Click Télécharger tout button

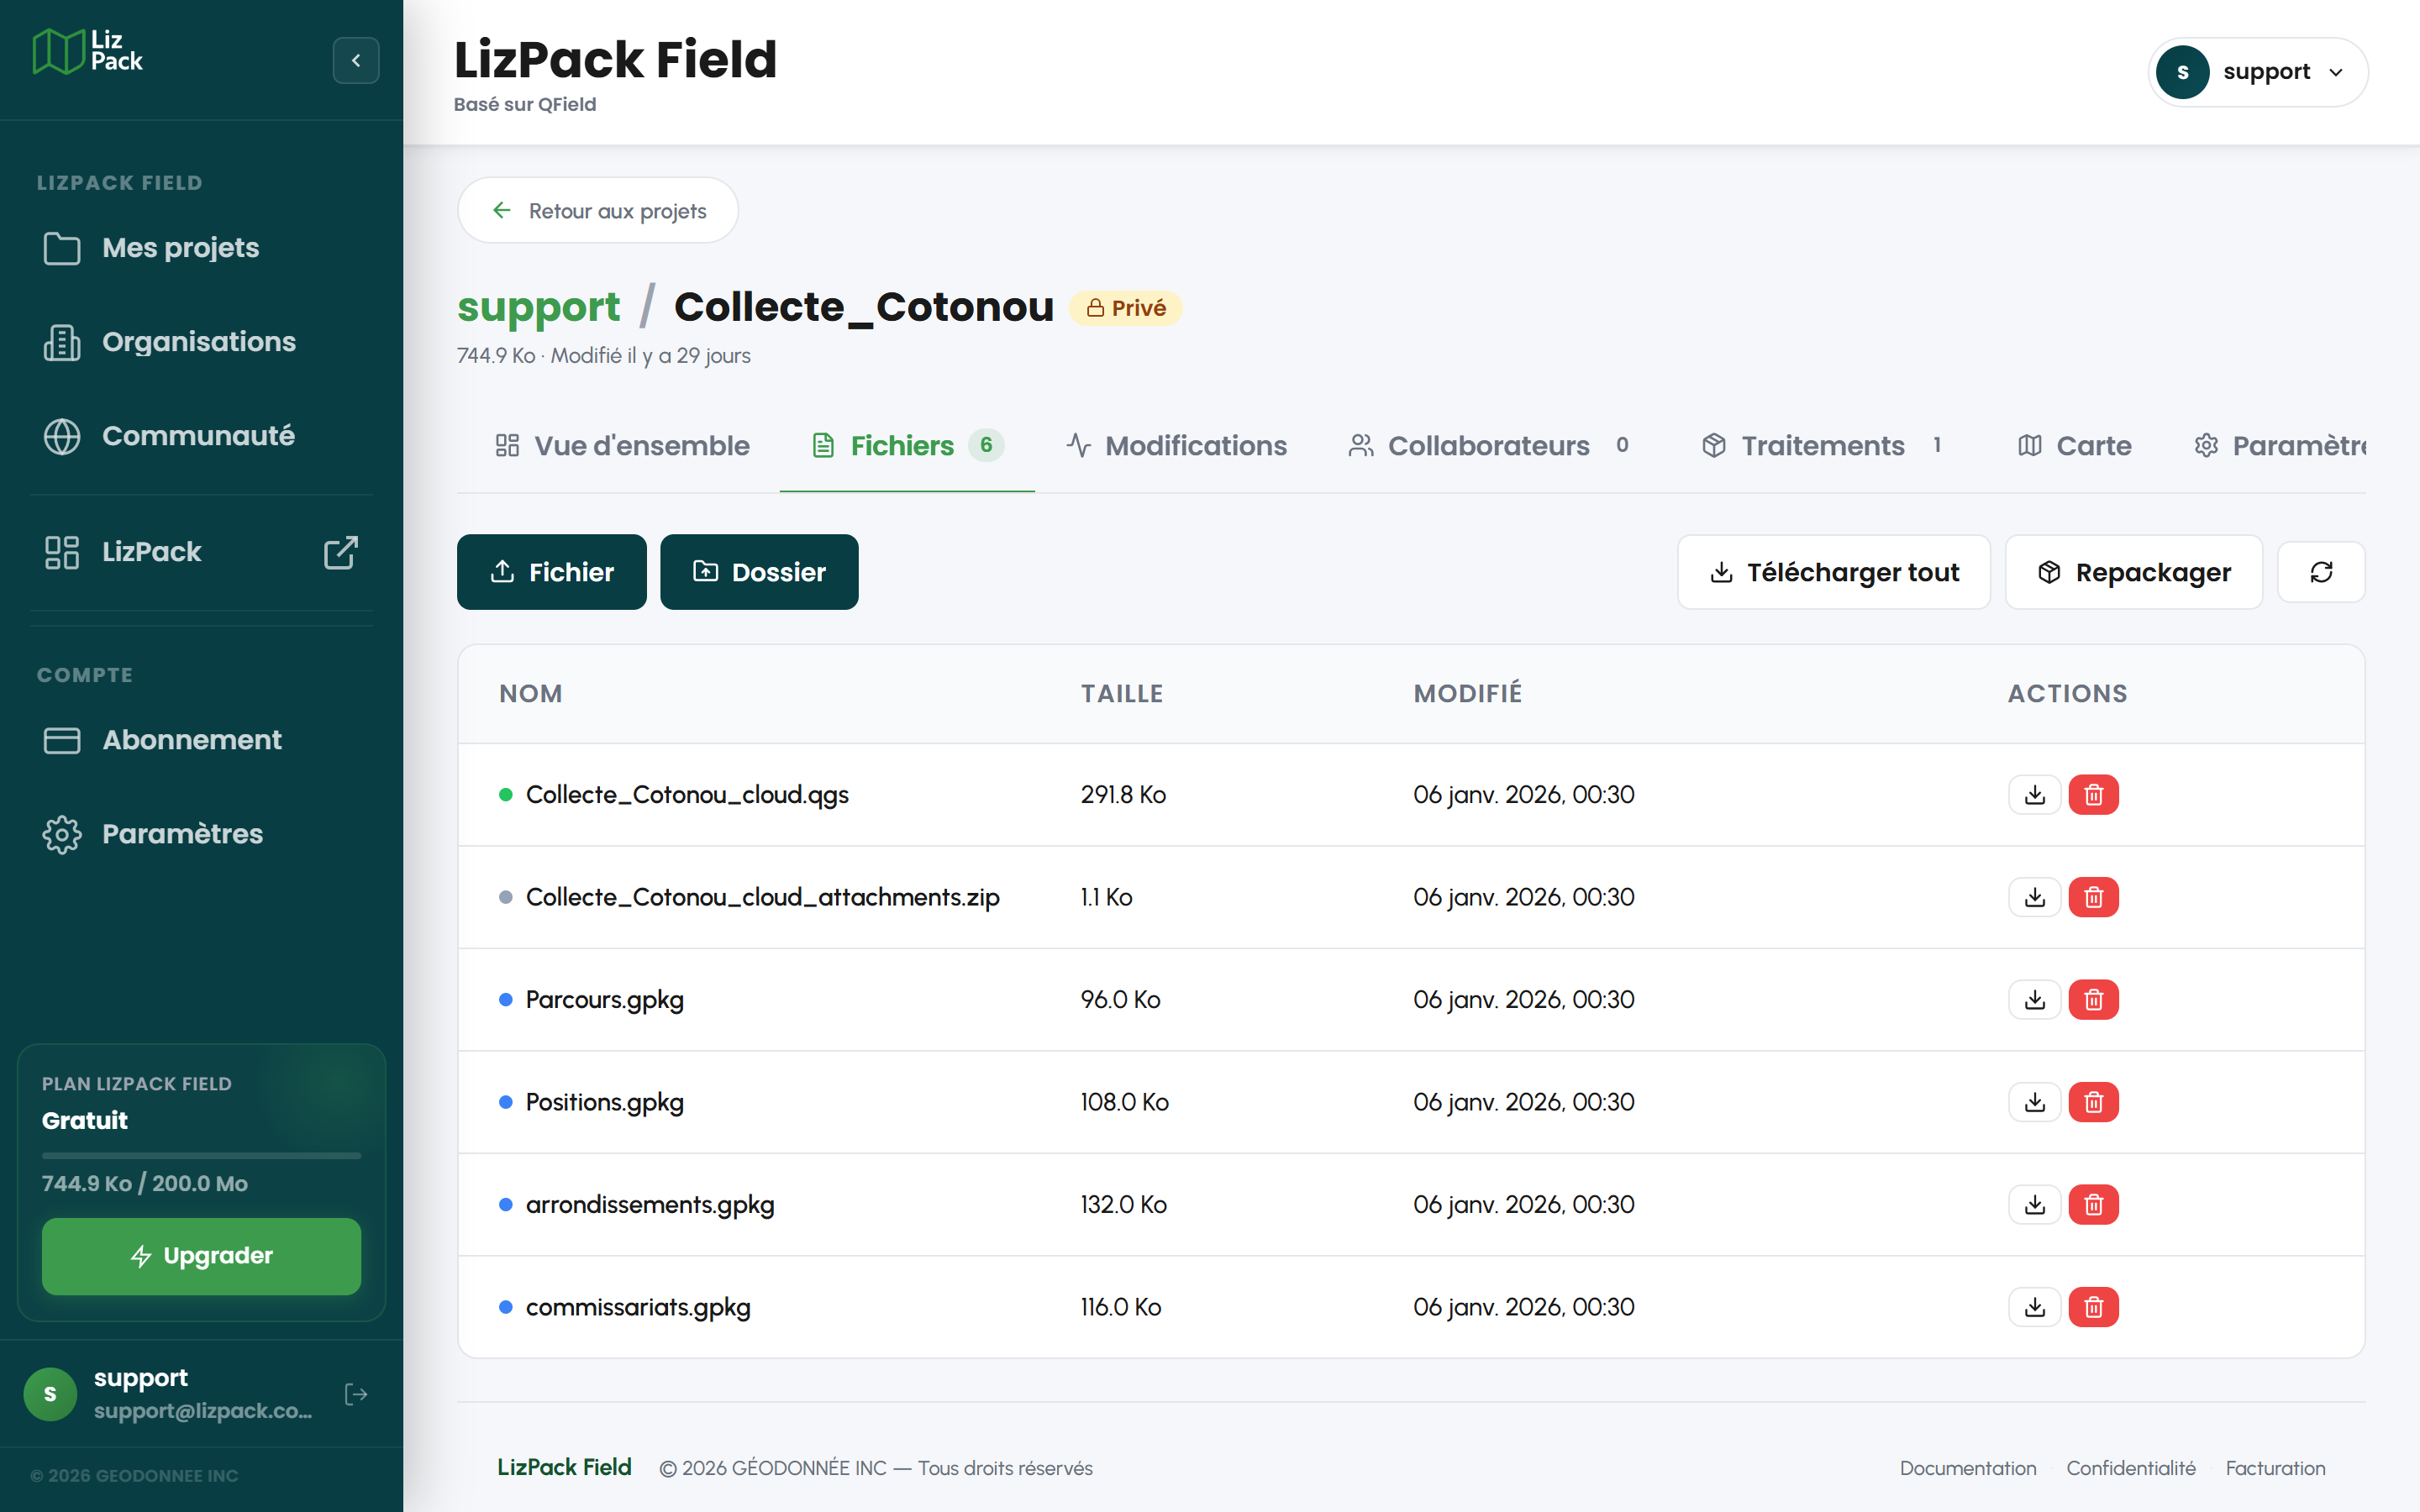1834,572
